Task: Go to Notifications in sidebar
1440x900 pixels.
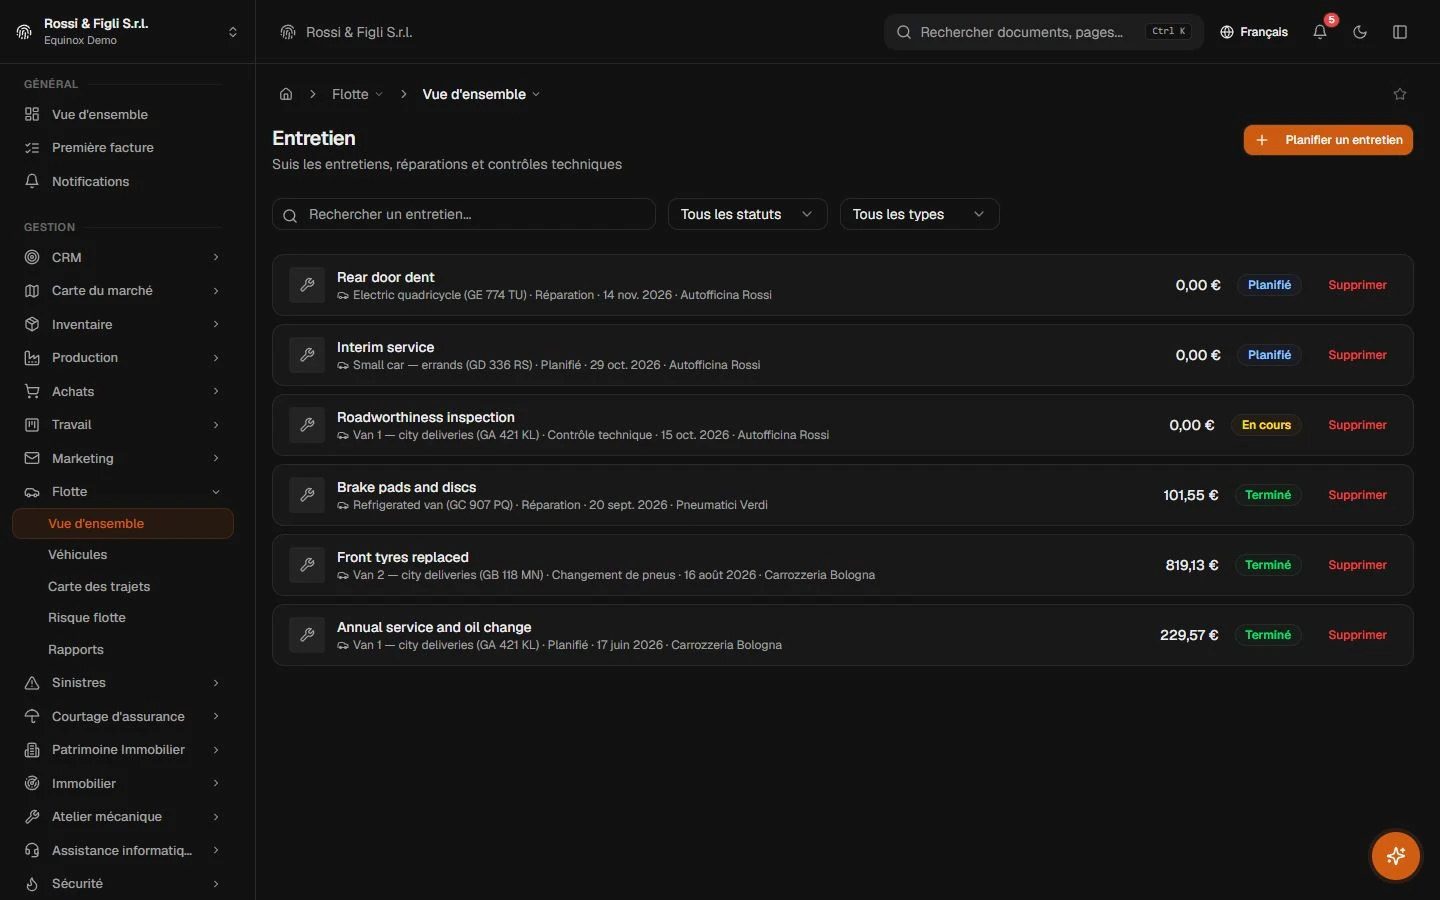Action: (x=123, y=181)
